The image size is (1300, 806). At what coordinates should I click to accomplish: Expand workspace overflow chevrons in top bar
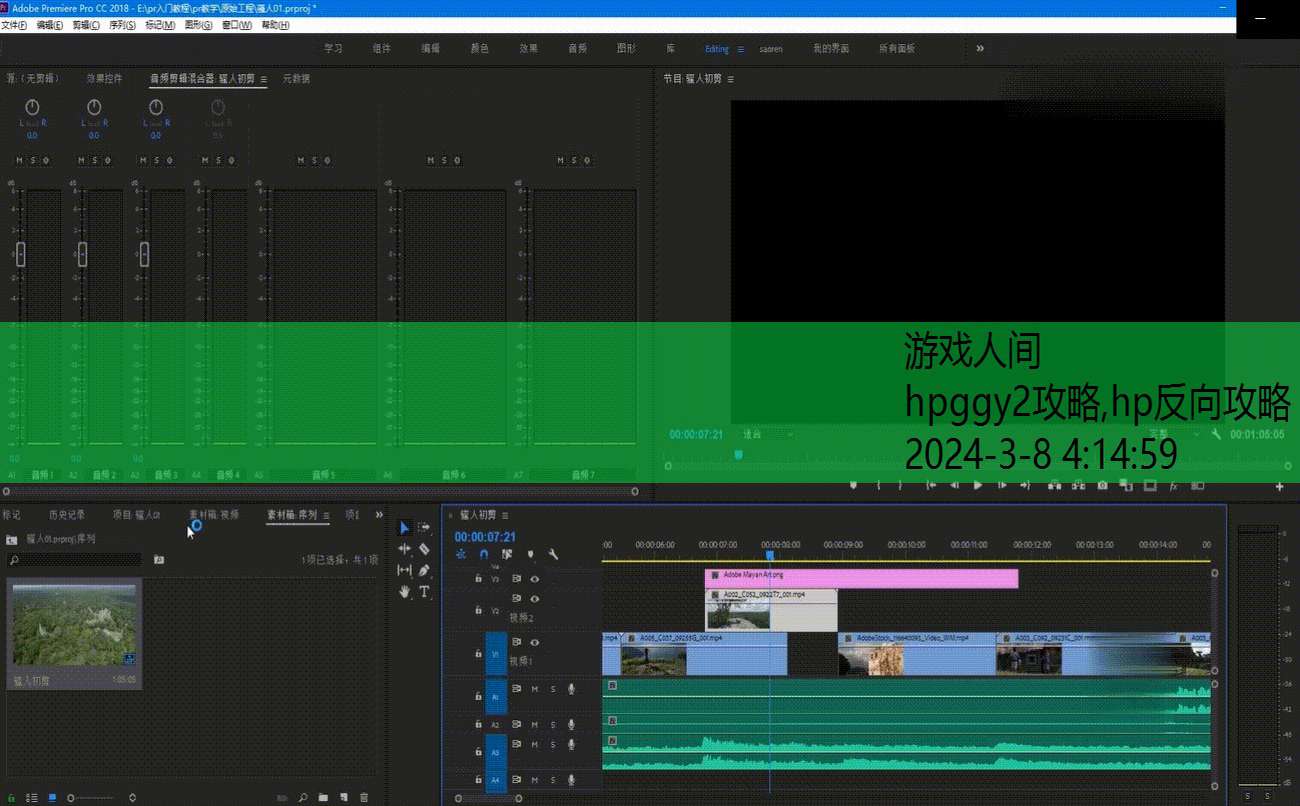(980, 48)
